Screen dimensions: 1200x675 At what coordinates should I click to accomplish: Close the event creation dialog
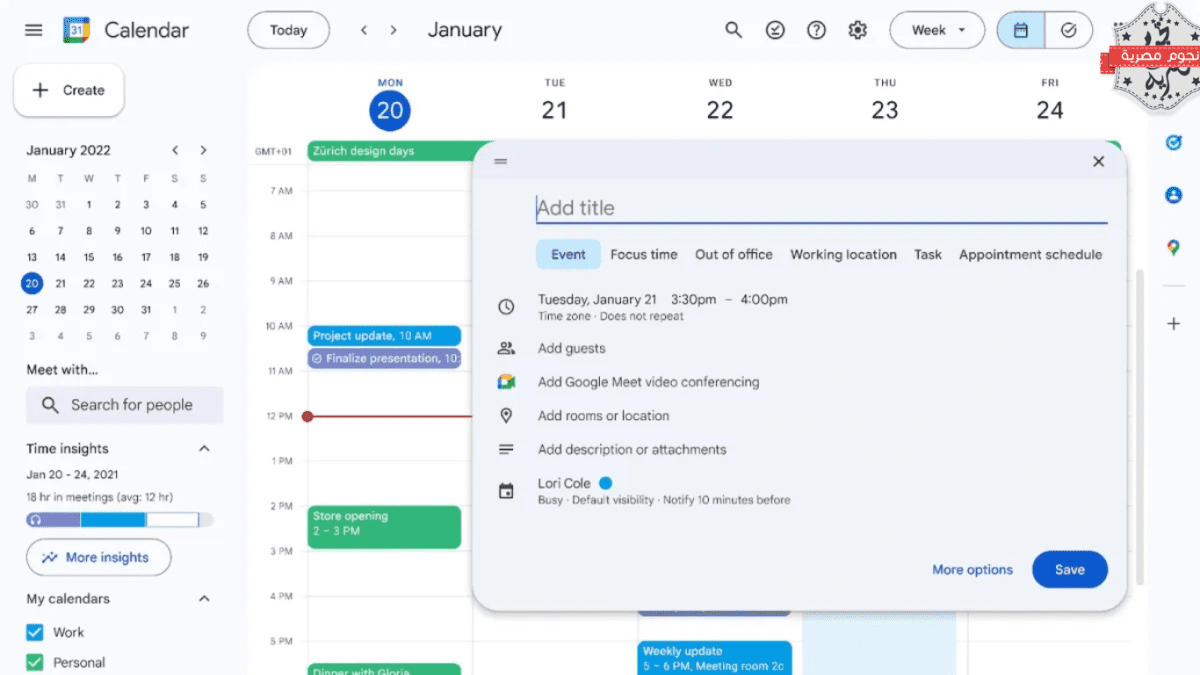(x=1098, y=161)
